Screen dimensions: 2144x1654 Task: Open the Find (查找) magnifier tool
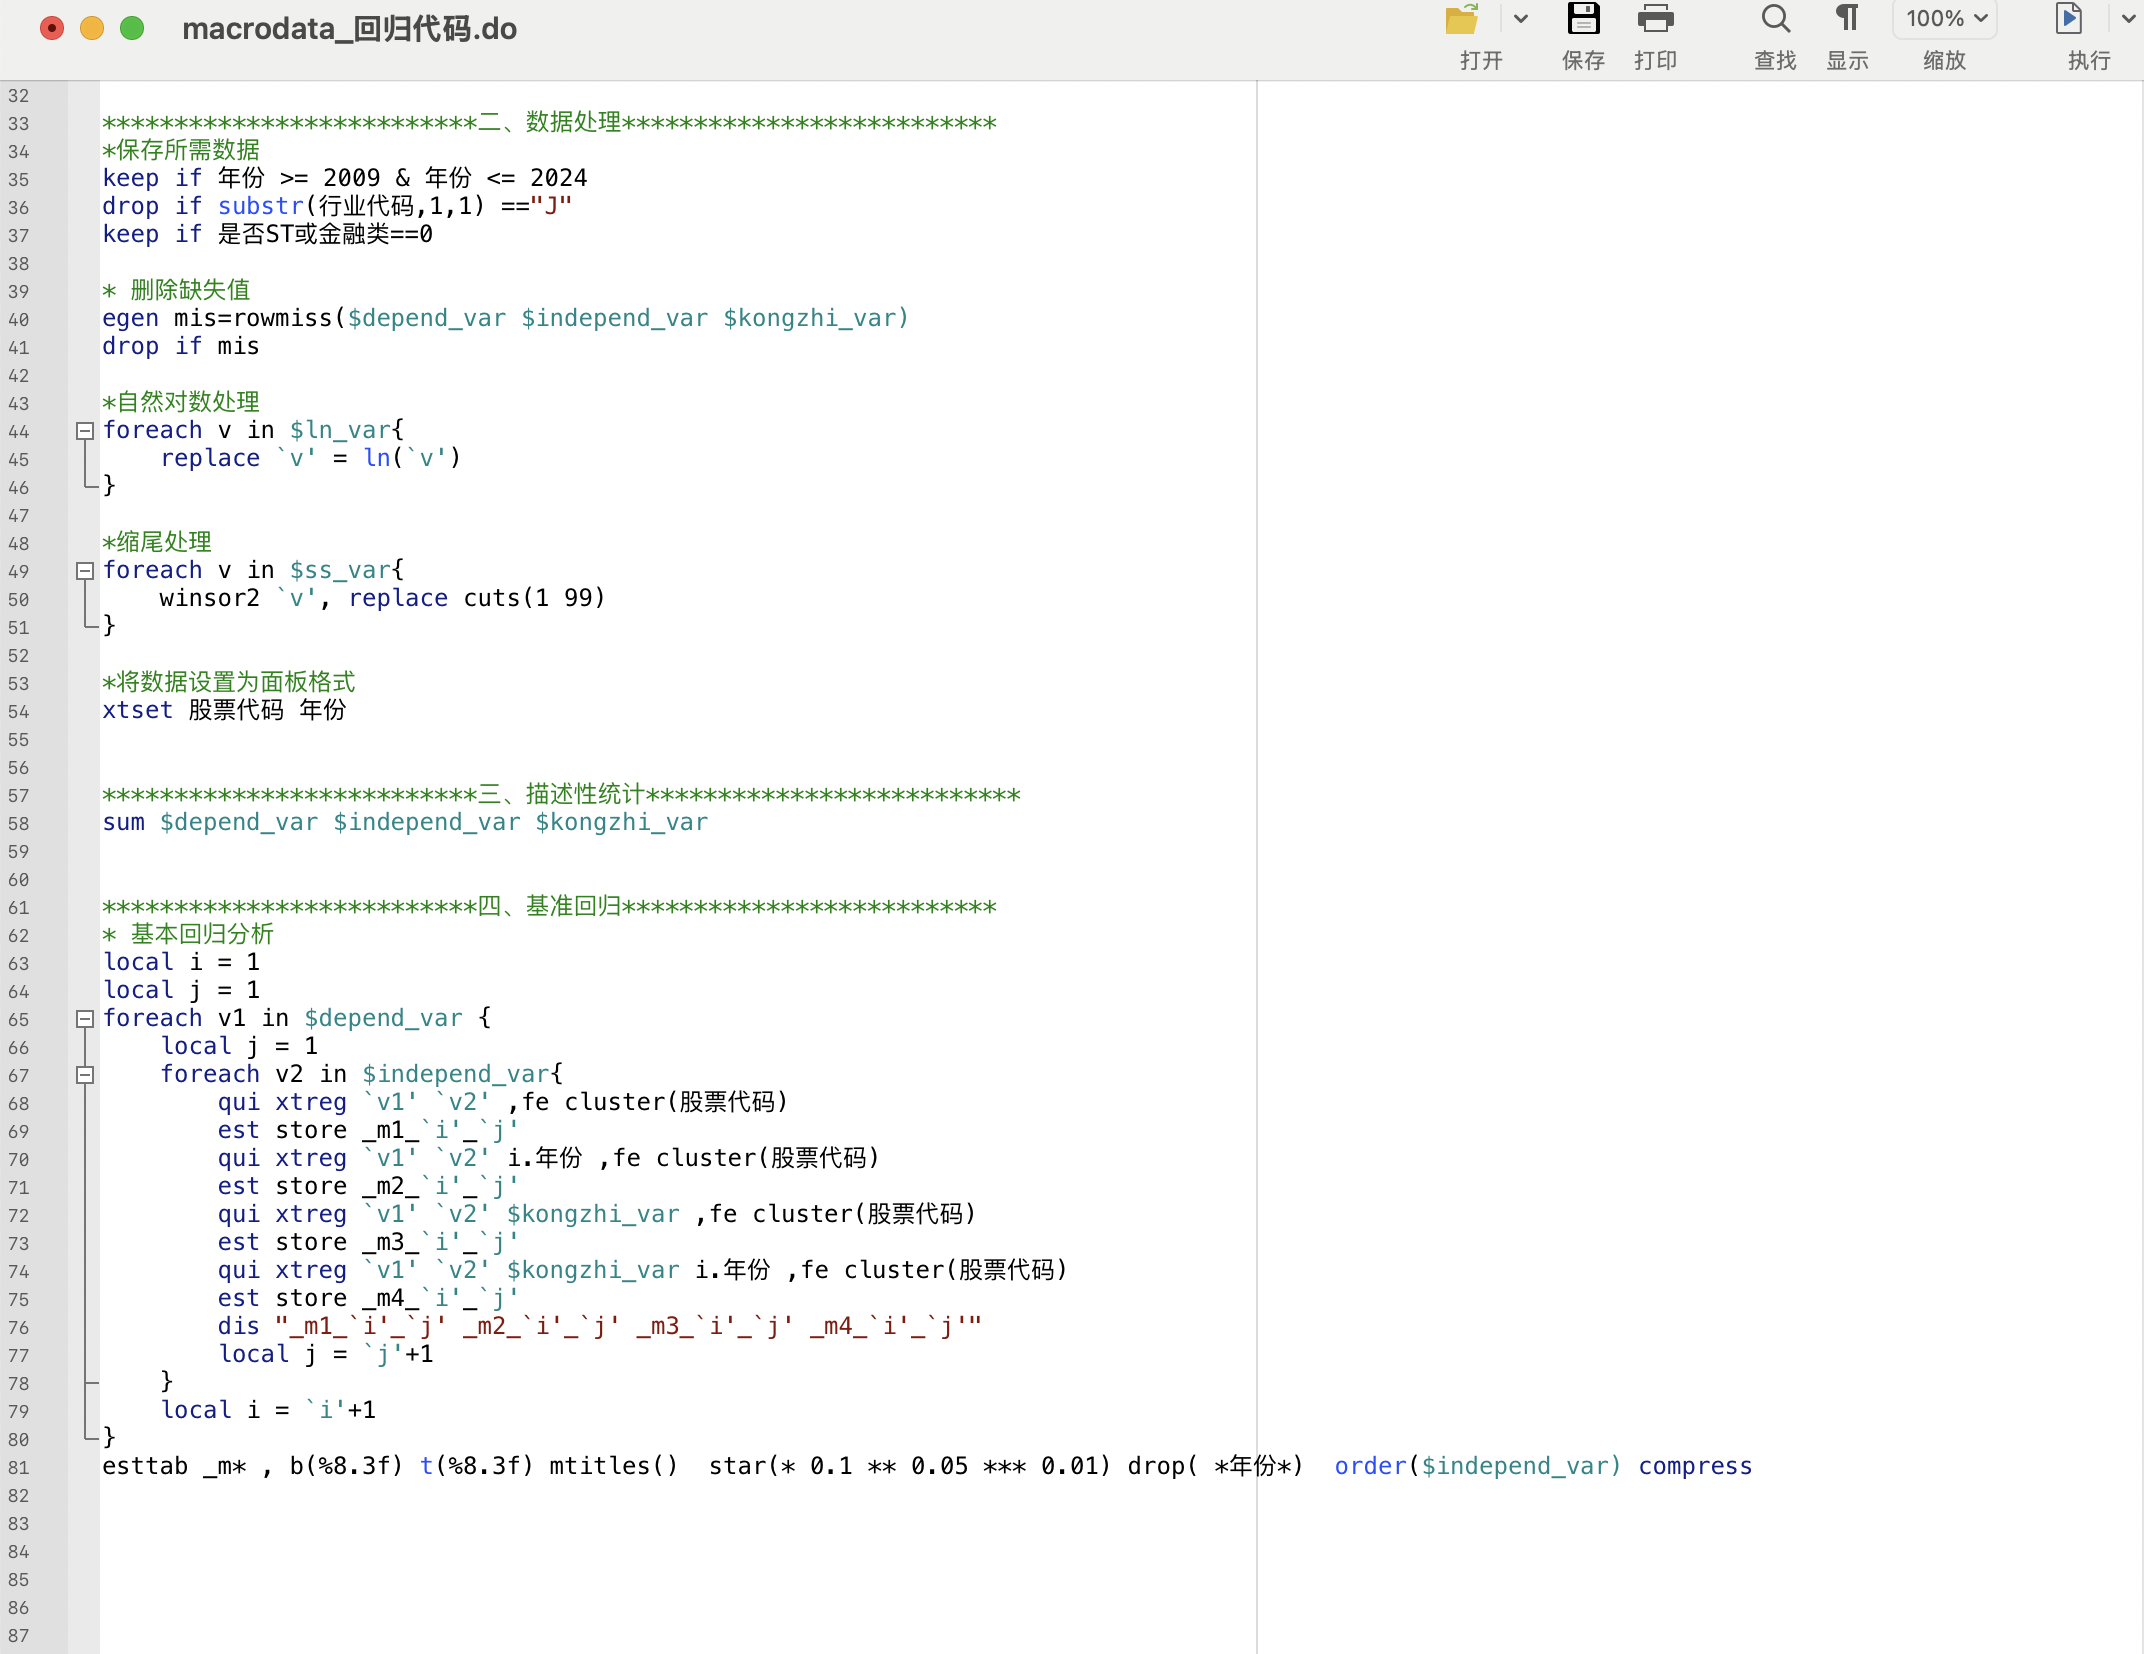pyautogui.click(x=1775, y=19)
